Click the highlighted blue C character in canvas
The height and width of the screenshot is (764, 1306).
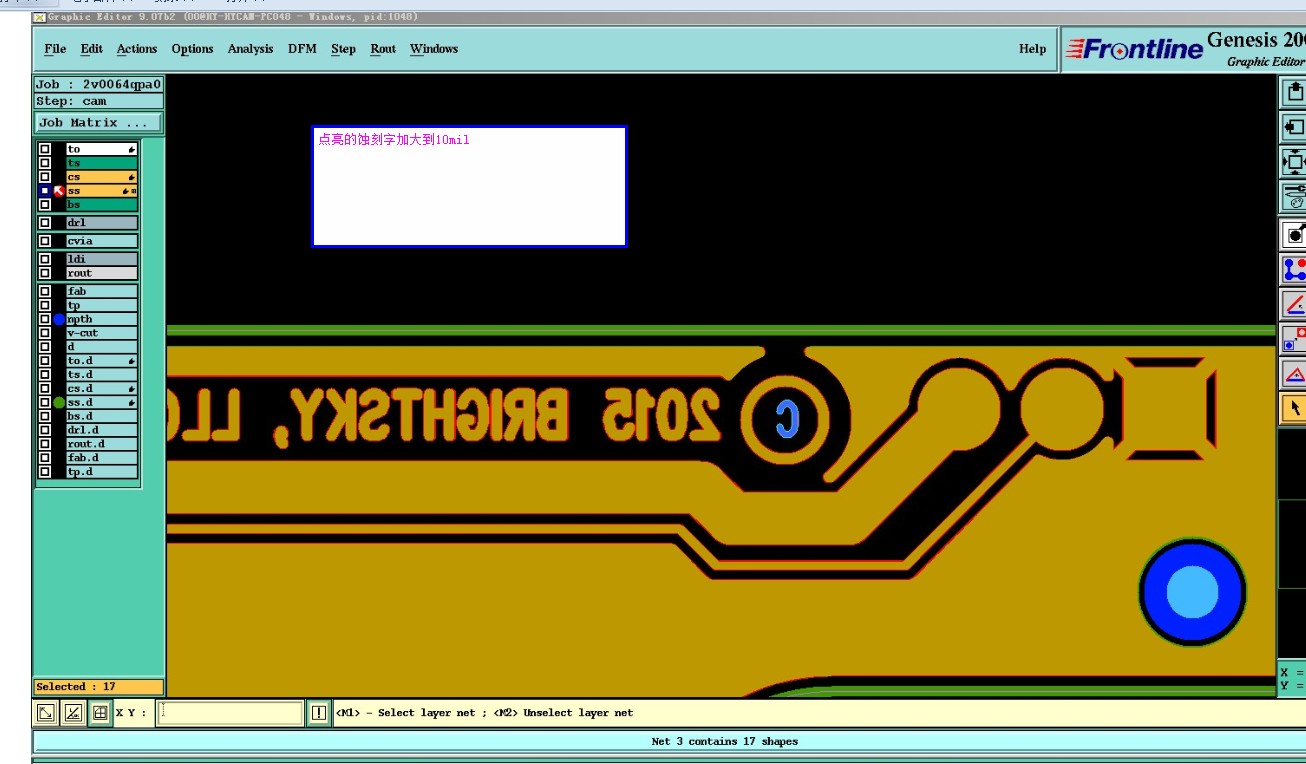pos(788,419)
